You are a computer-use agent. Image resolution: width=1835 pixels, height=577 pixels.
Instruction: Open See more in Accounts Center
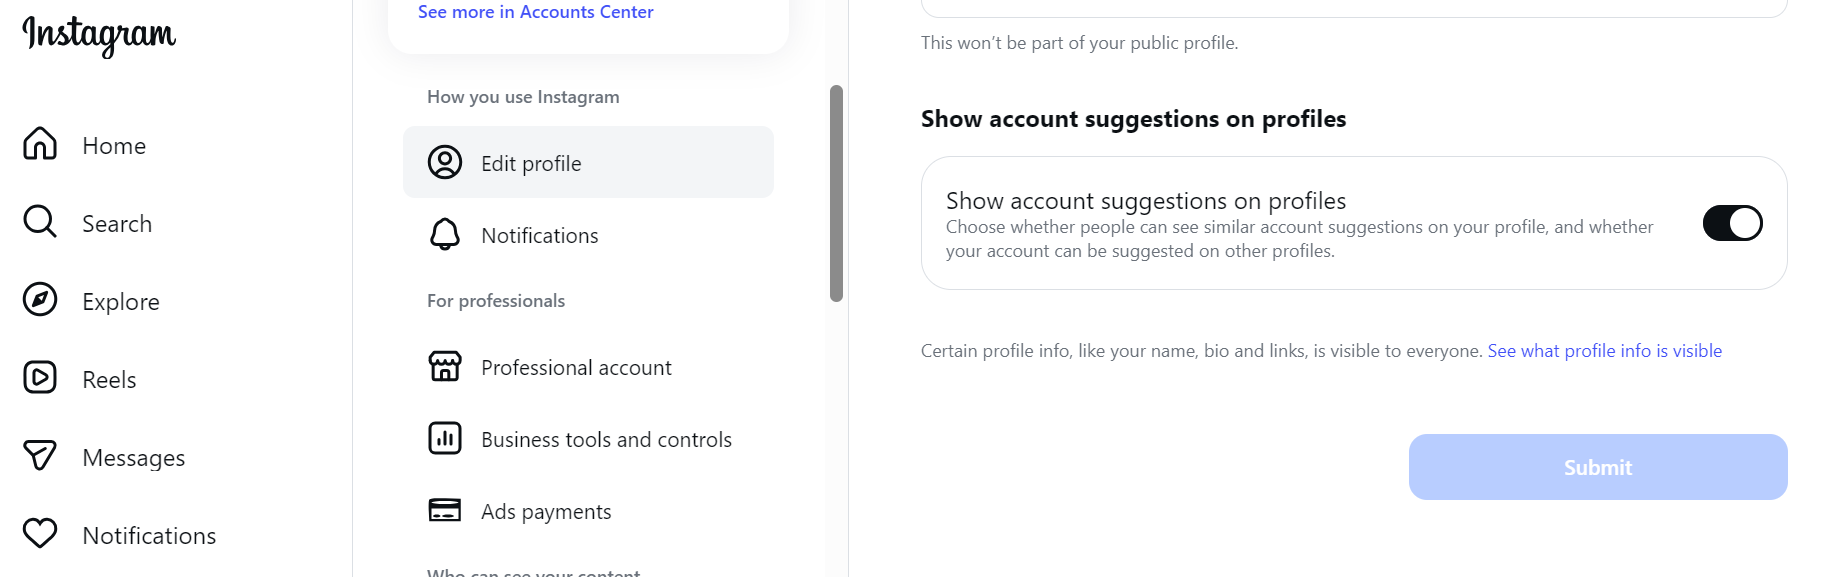tap(536, 11)
